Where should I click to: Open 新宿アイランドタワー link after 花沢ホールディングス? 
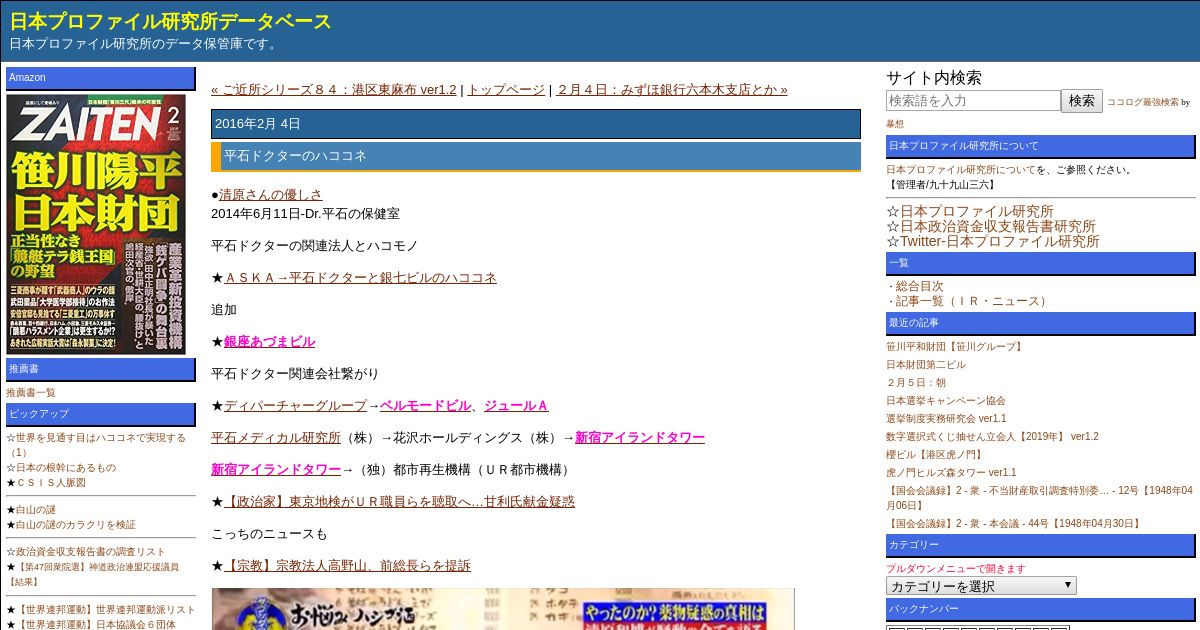pos(640,437)
